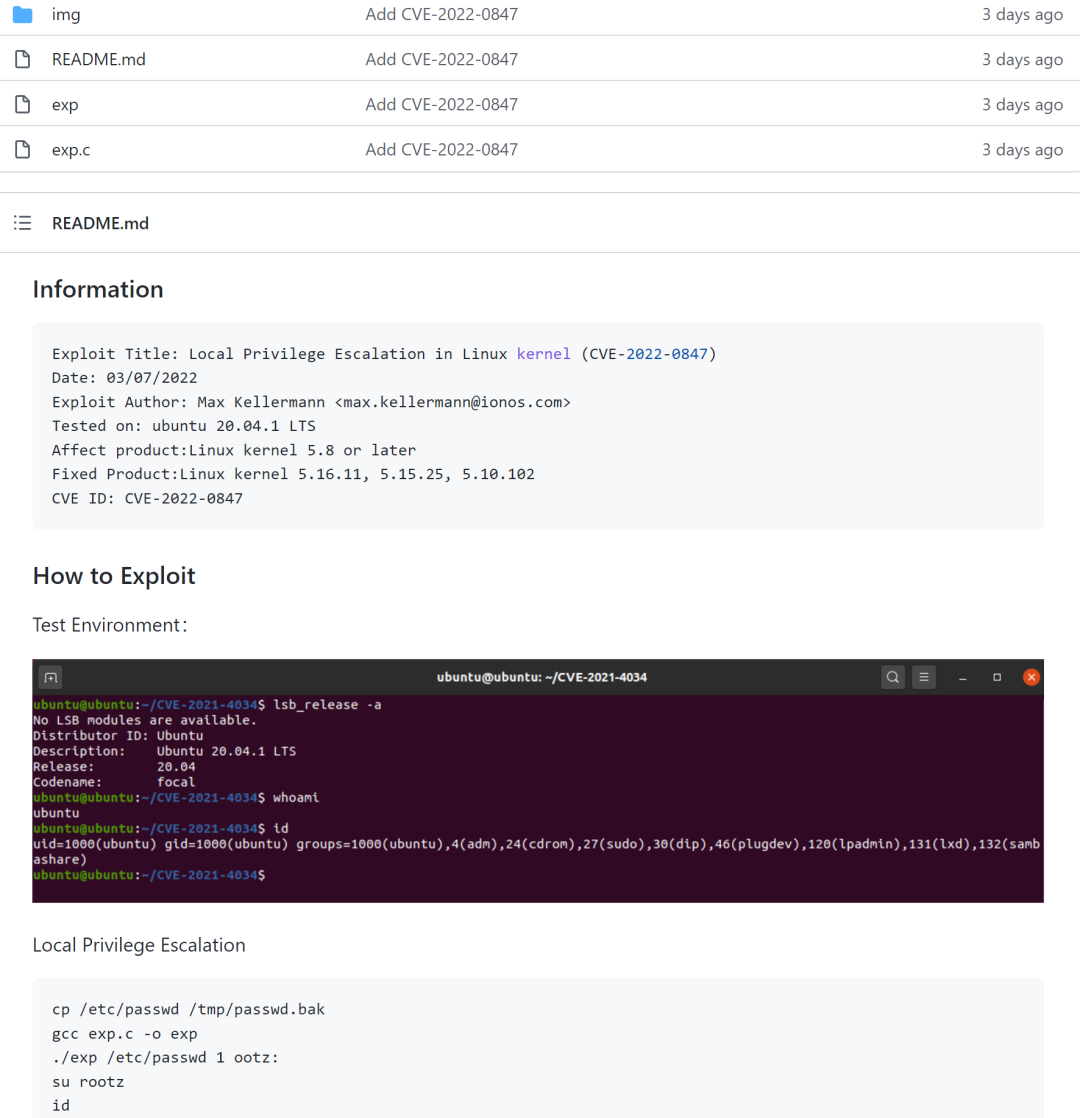Image resolution: width=1080 pixels, height=1118 pixels.
Task: Open the terminal hamburger menu icon
Action: click(924, 677)
